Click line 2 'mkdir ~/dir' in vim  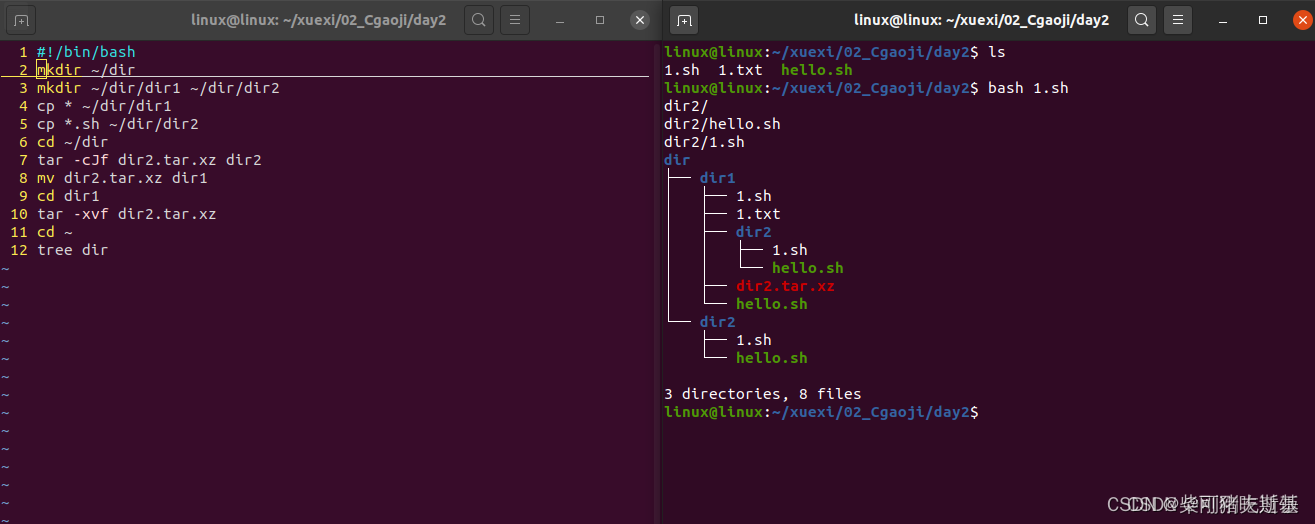86,70
